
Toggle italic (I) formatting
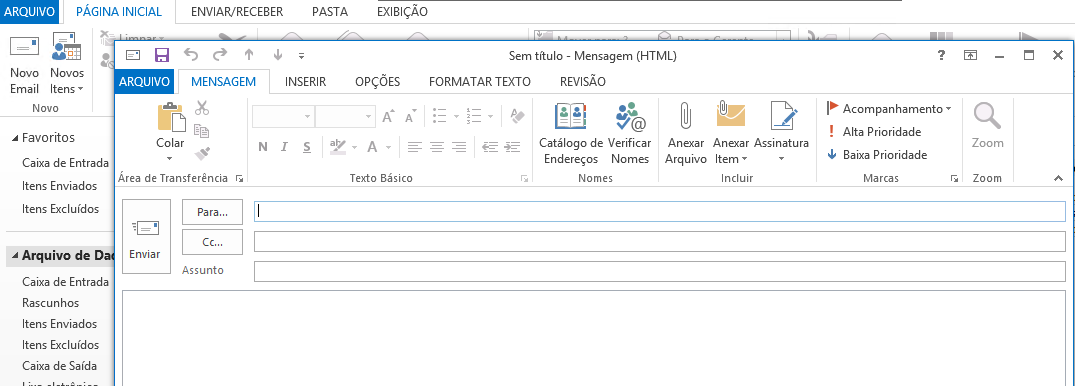point(285,146)
